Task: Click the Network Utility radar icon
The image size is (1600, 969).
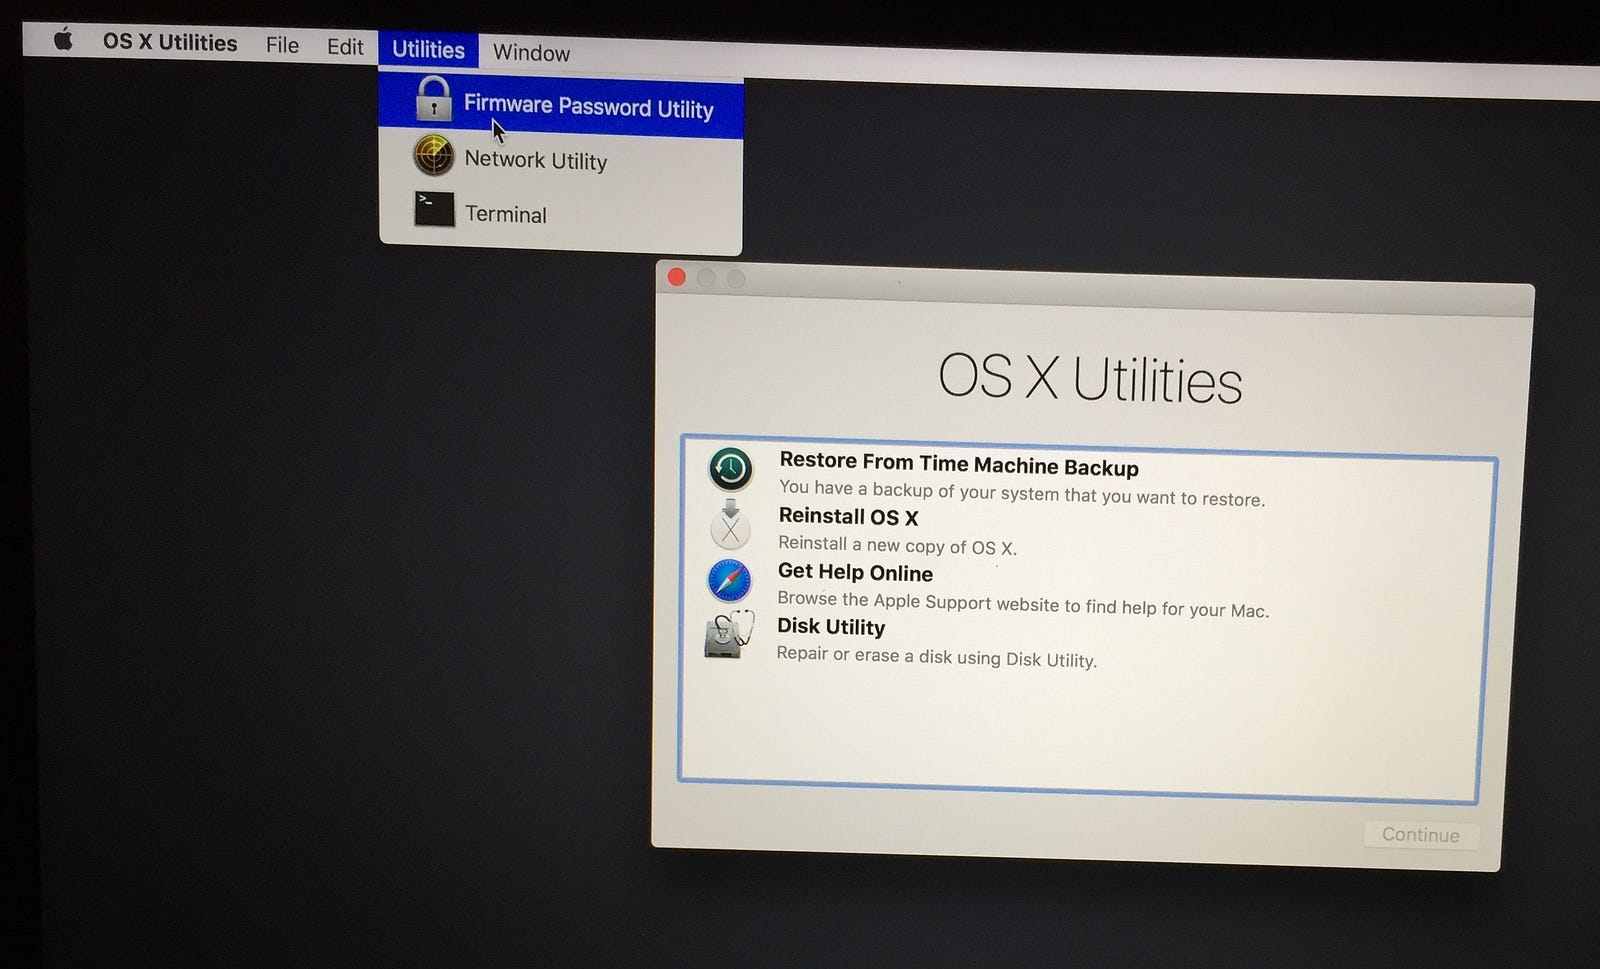Action: pyautogui.click(x=433, y=155)
